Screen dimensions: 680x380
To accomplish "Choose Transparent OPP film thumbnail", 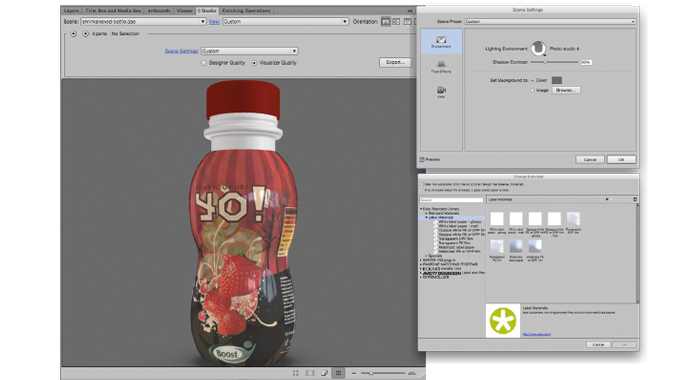I will tap(573, 219).
